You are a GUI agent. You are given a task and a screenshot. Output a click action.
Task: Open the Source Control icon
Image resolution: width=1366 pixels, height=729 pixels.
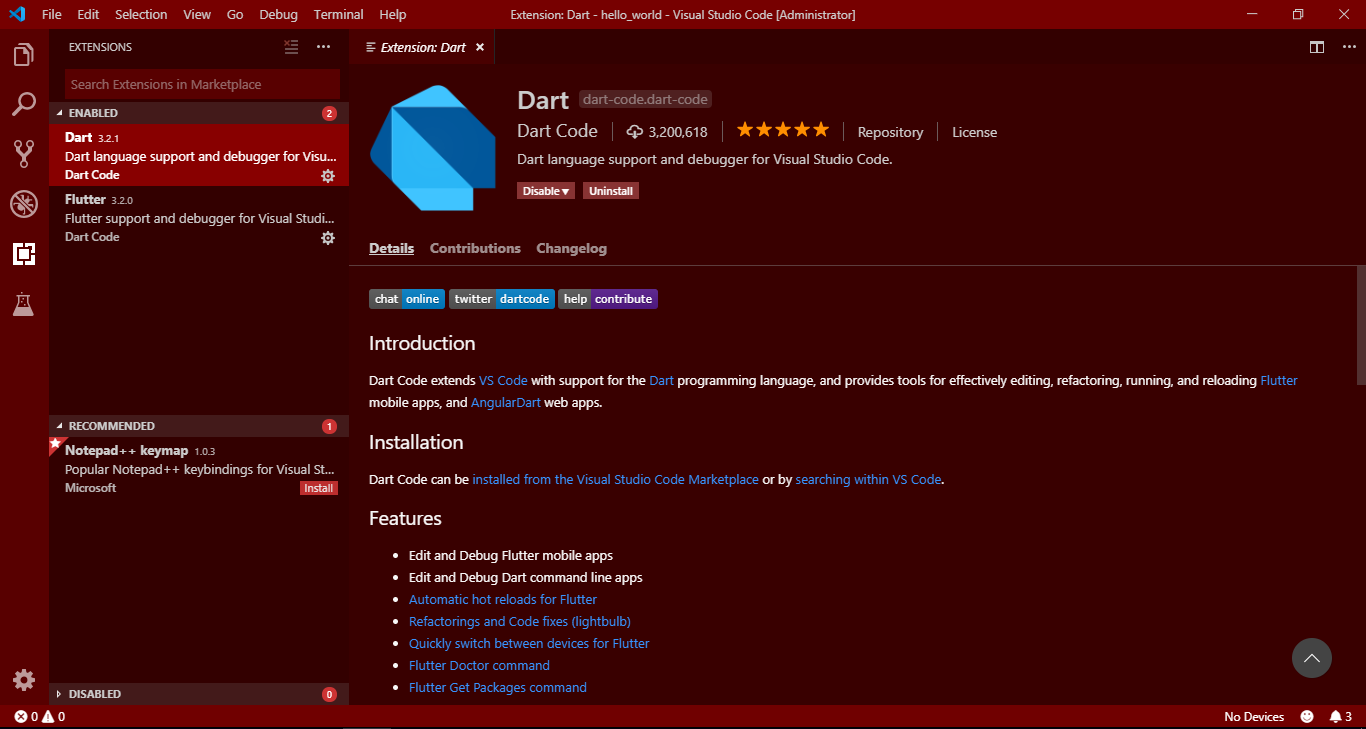[24, 155]
